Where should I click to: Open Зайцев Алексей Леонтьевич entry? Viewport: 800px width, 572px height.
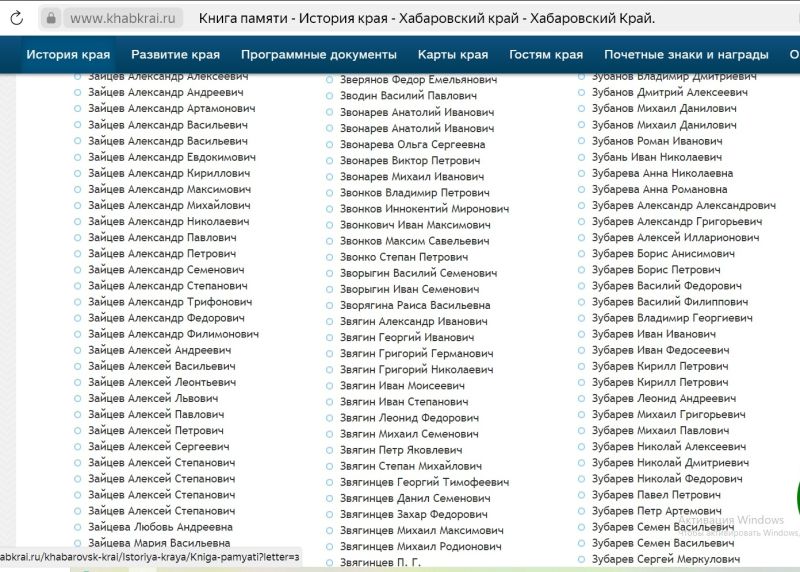[162, 383]
